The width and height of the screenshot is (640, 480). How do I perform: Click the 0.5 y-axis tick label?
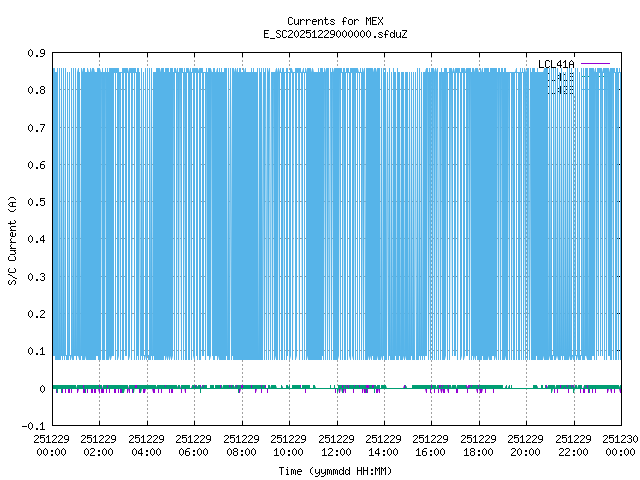(x=36, y=203)
